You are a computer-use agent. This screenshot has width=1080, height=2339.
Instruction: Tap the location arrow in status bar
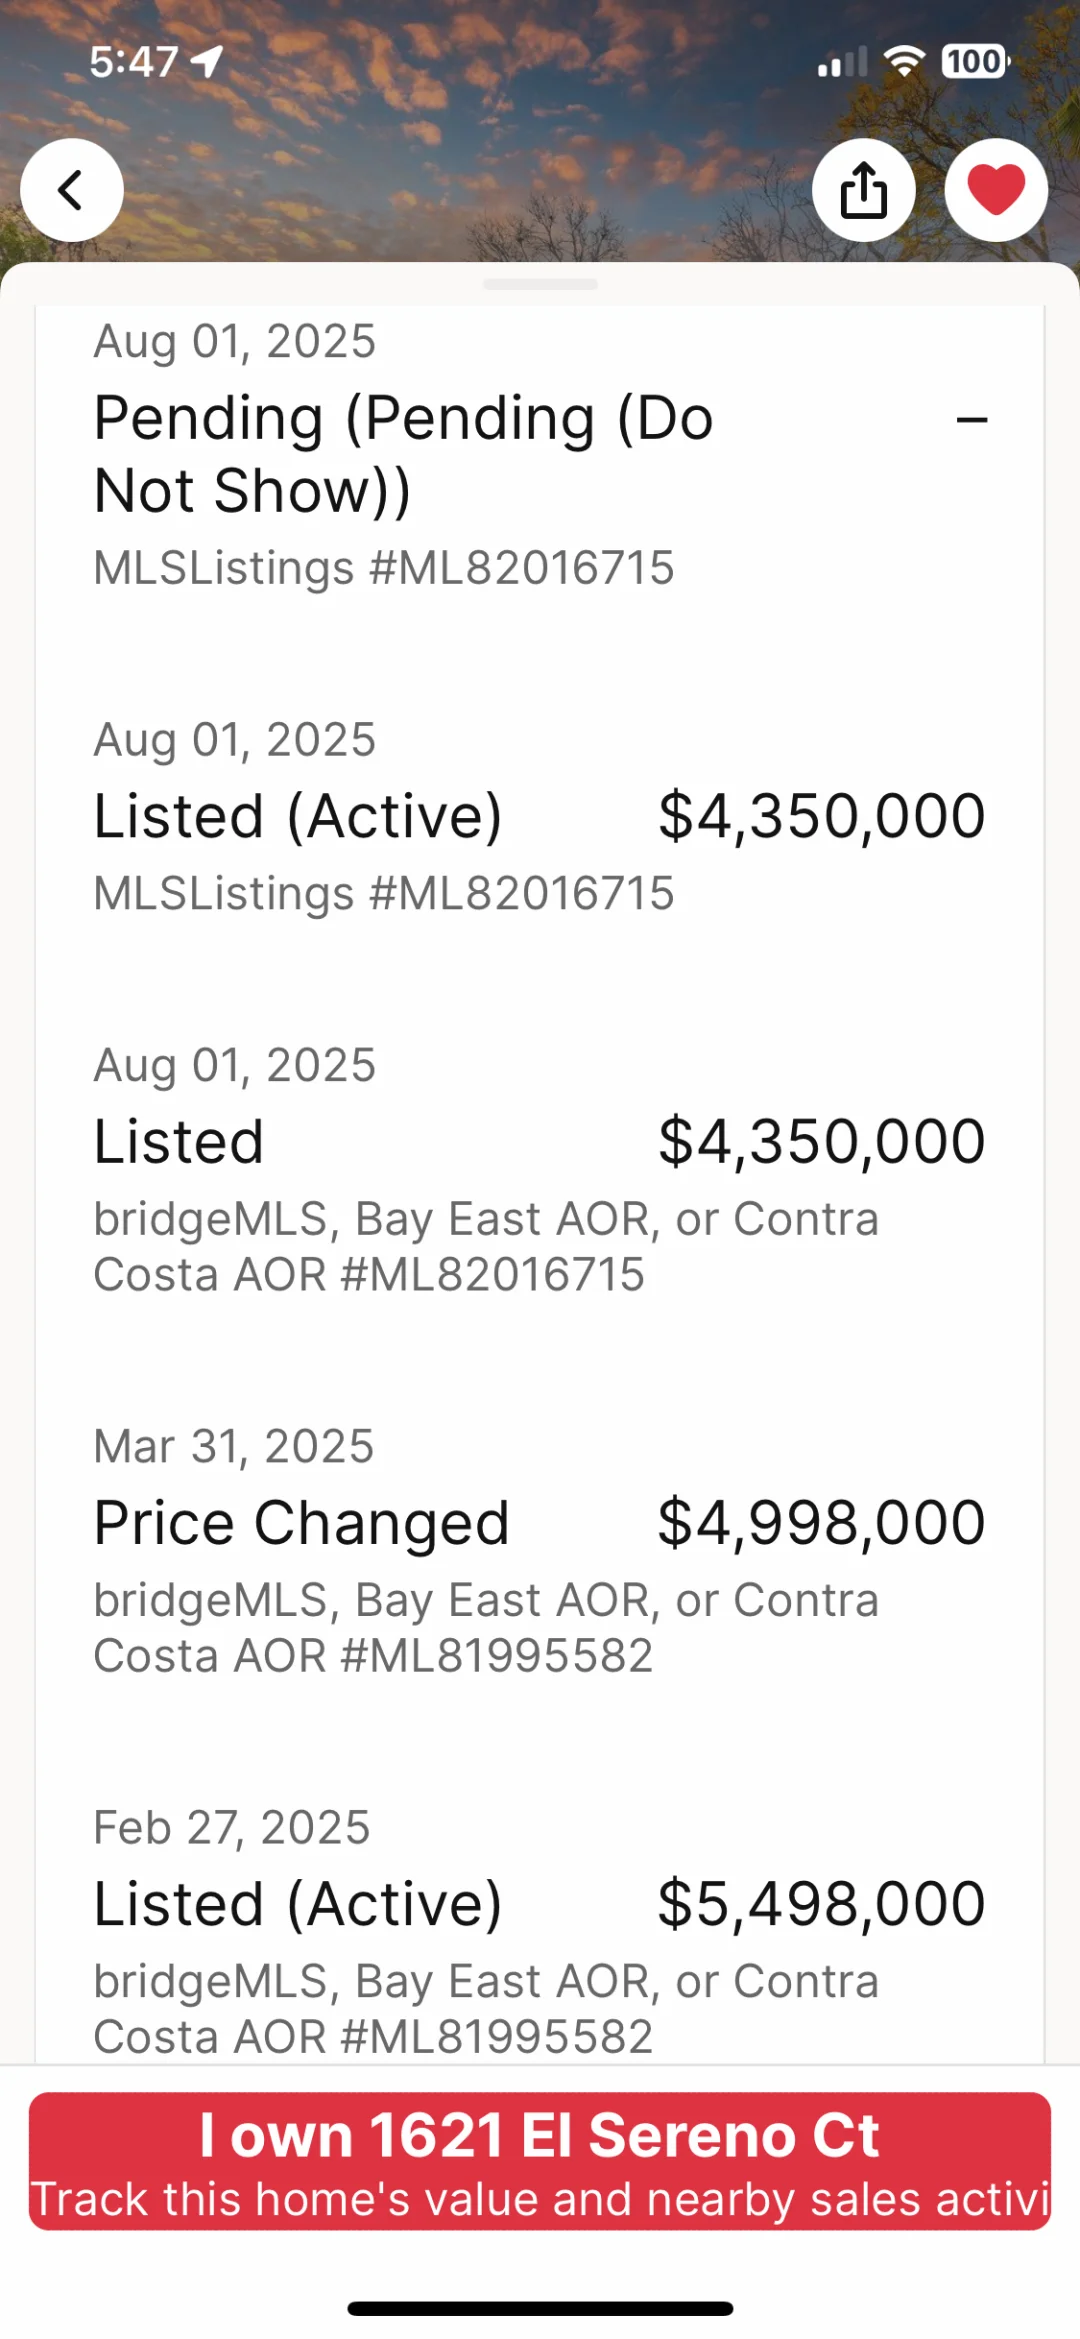point(207,62)
